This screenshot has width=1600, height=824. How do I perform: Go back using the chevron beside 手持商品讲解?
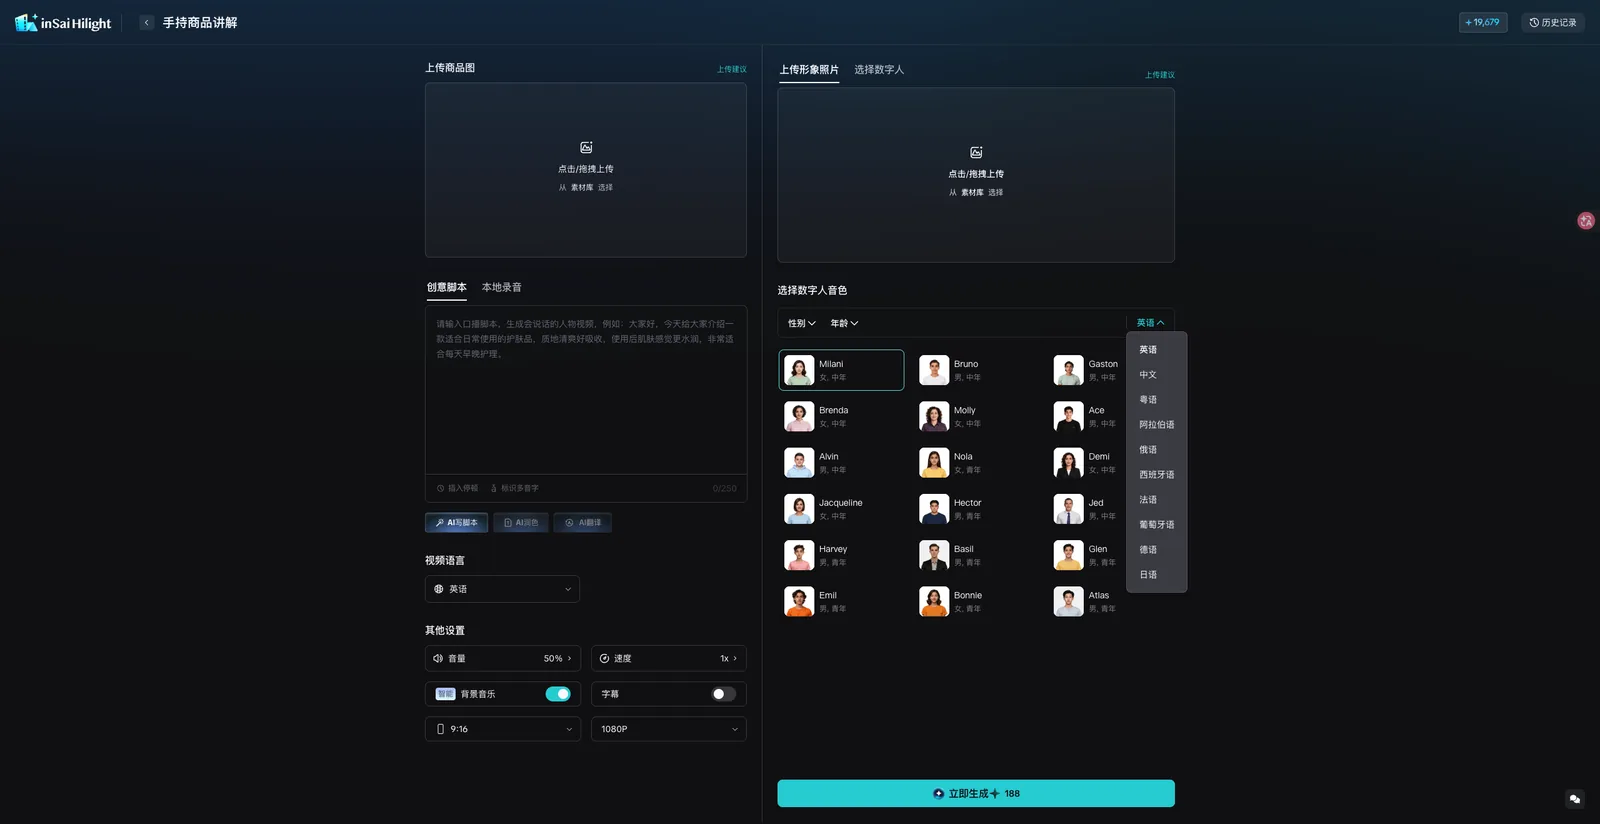tap(146, 22)
